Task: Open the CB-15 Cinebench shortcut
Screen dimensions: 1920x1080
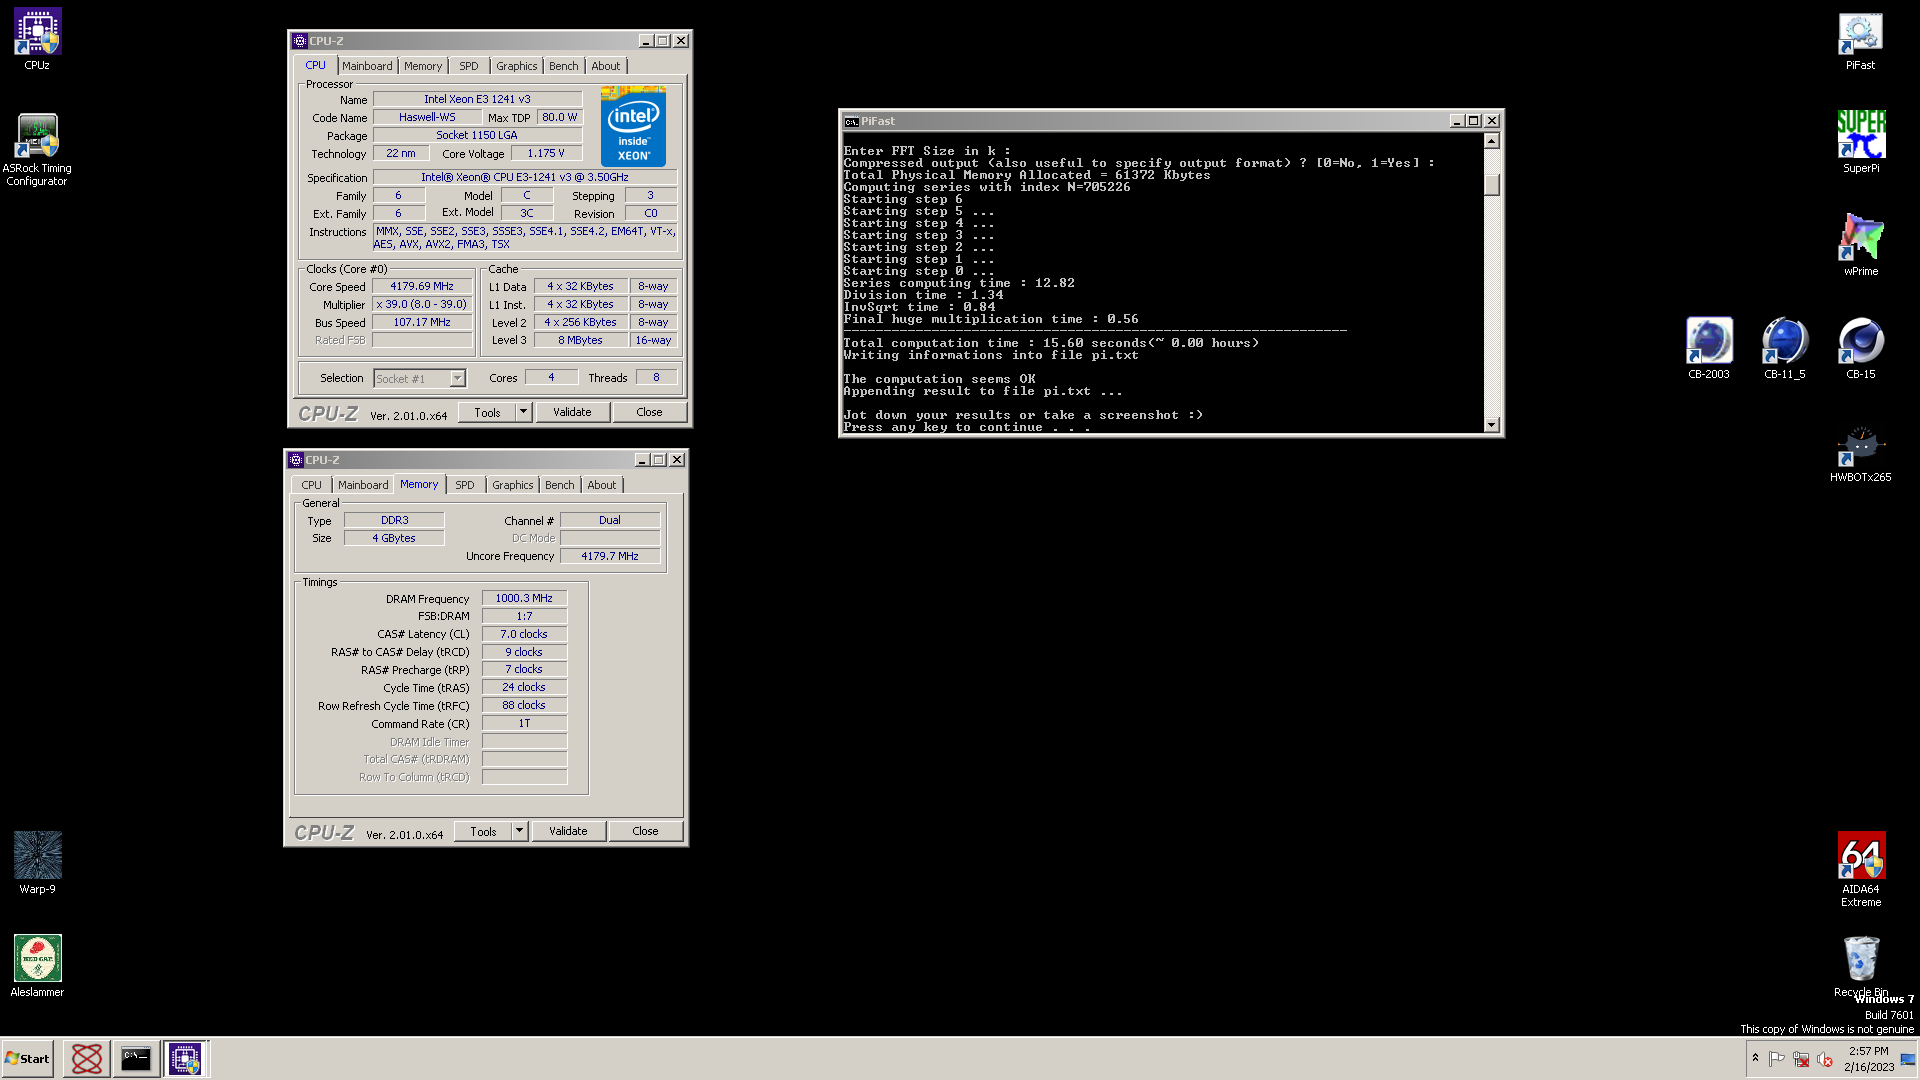Action: (1860, 348)
